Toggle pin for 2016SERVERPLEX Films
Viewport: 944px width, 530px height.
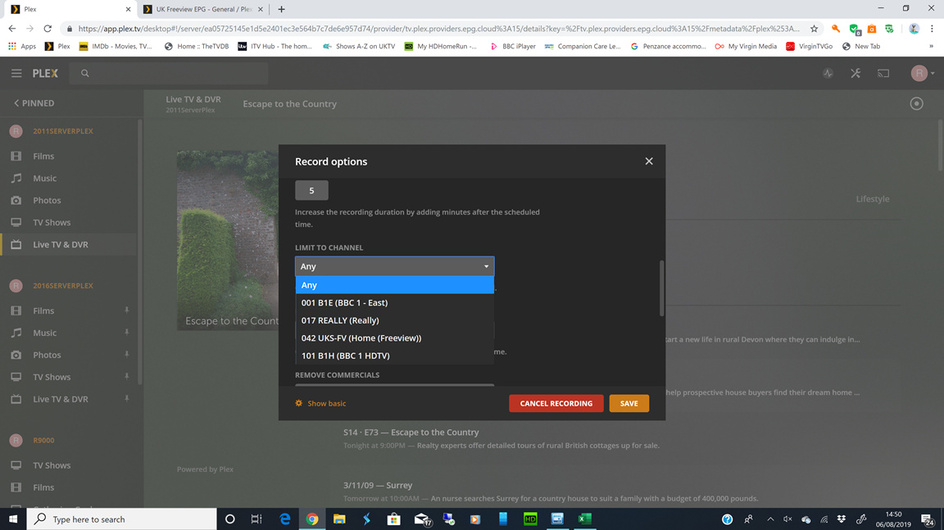[x=126, y=310]
